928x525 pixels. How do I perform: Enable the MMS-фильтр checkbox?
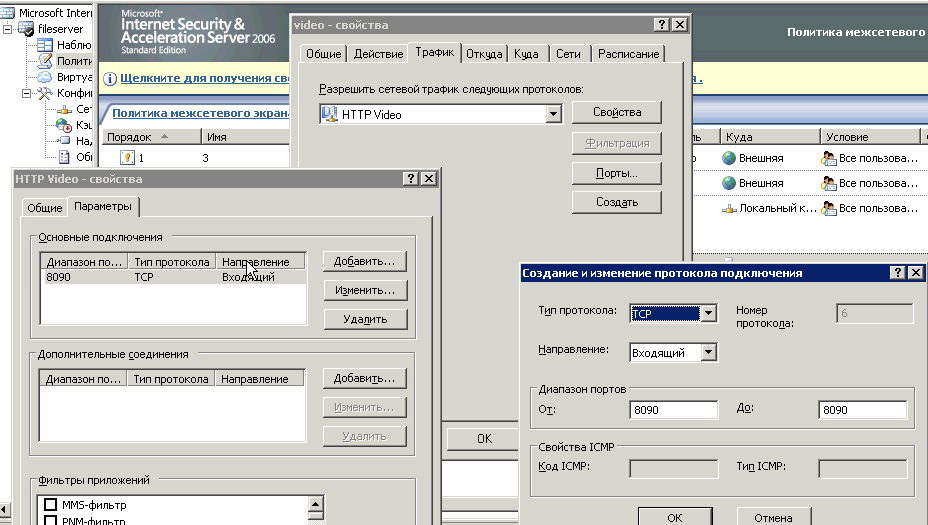click(51, 504)
